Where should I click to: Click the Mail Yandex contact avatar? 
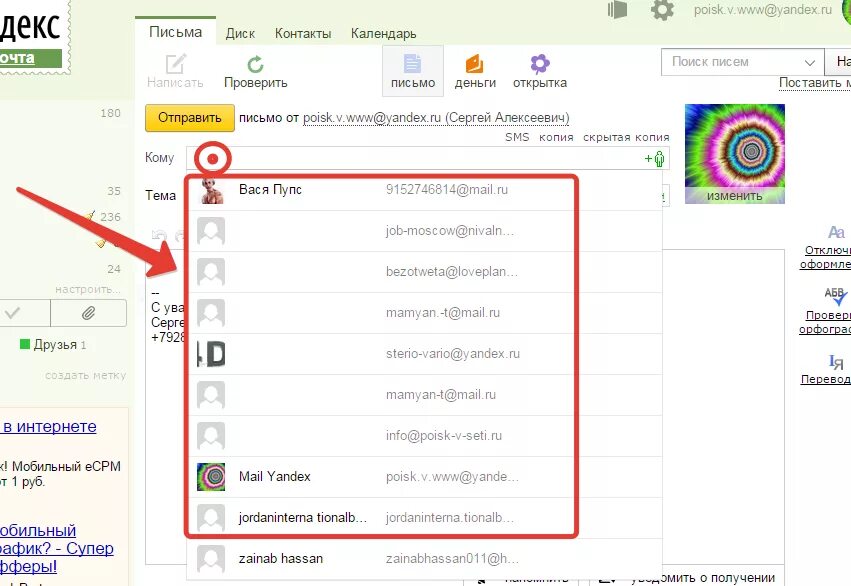(211, 476)
